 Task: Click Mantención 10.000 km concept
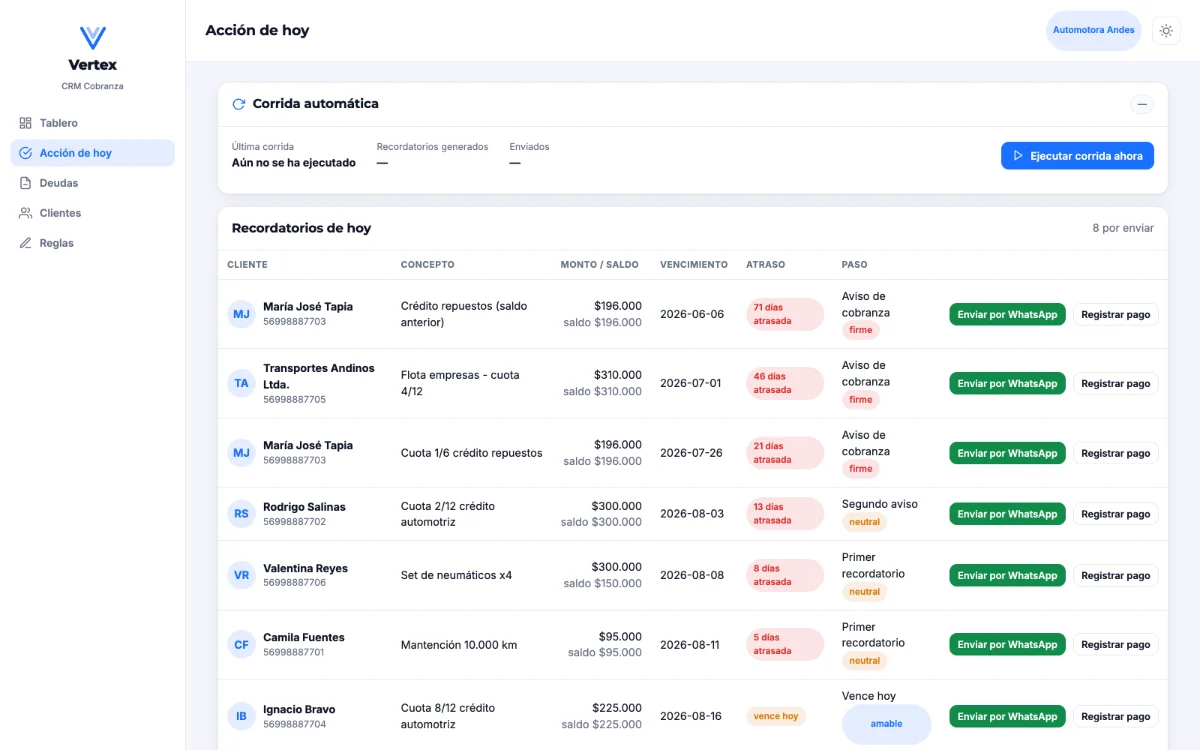tap(459, 645)
